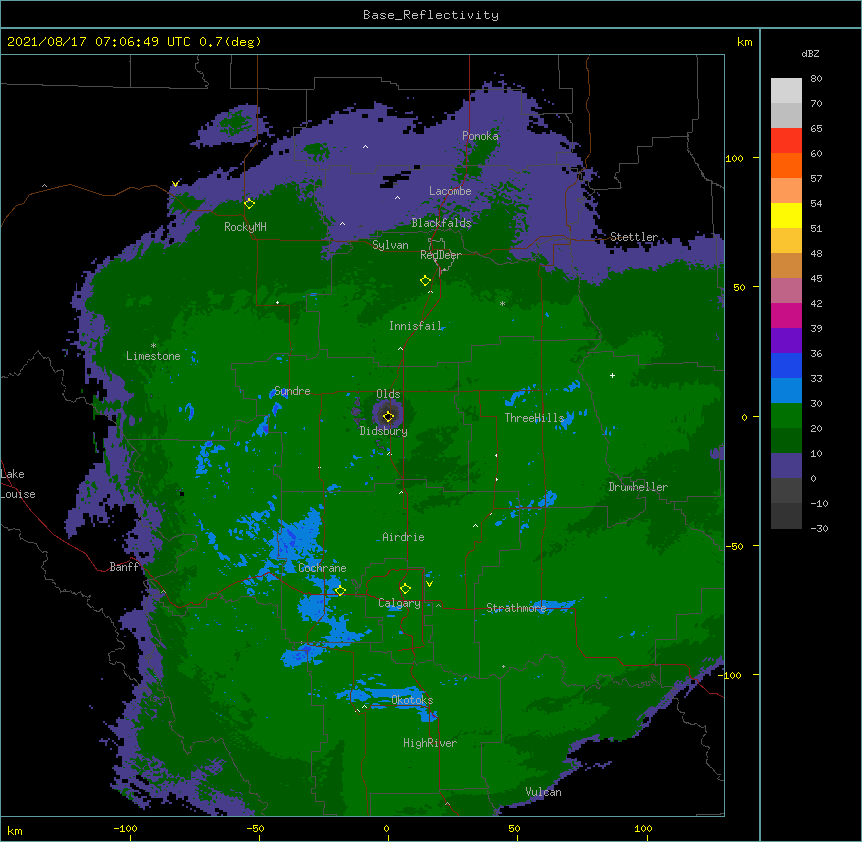The width and height of the screenshot is (862, 842).
Task: Click the Sylvan label
Action: click(x=390, y=245)
